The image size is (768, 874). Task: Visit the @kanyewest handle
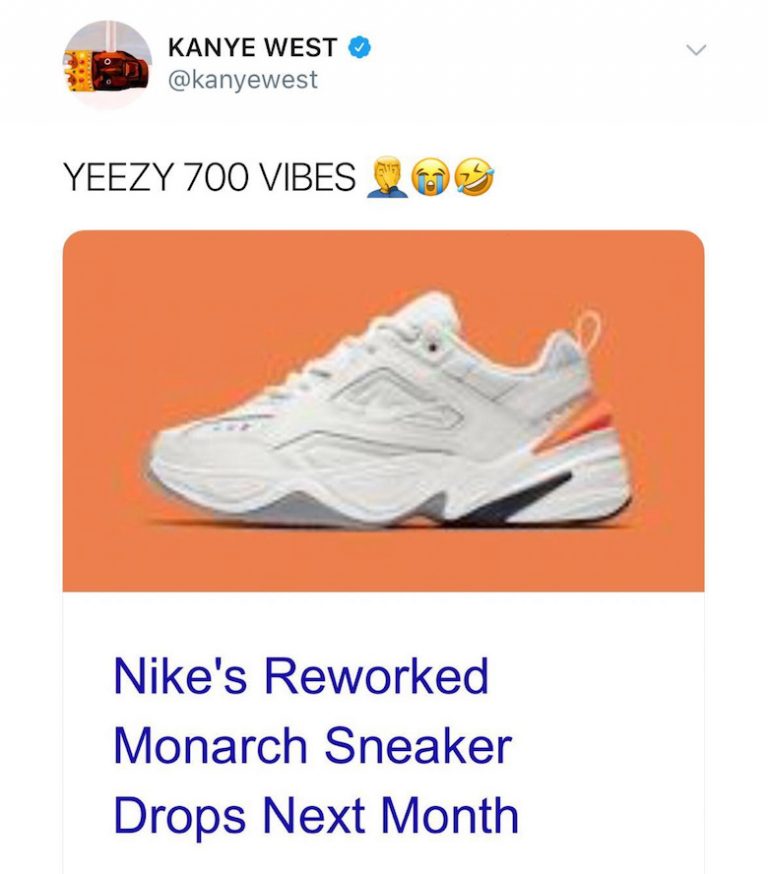244,80
